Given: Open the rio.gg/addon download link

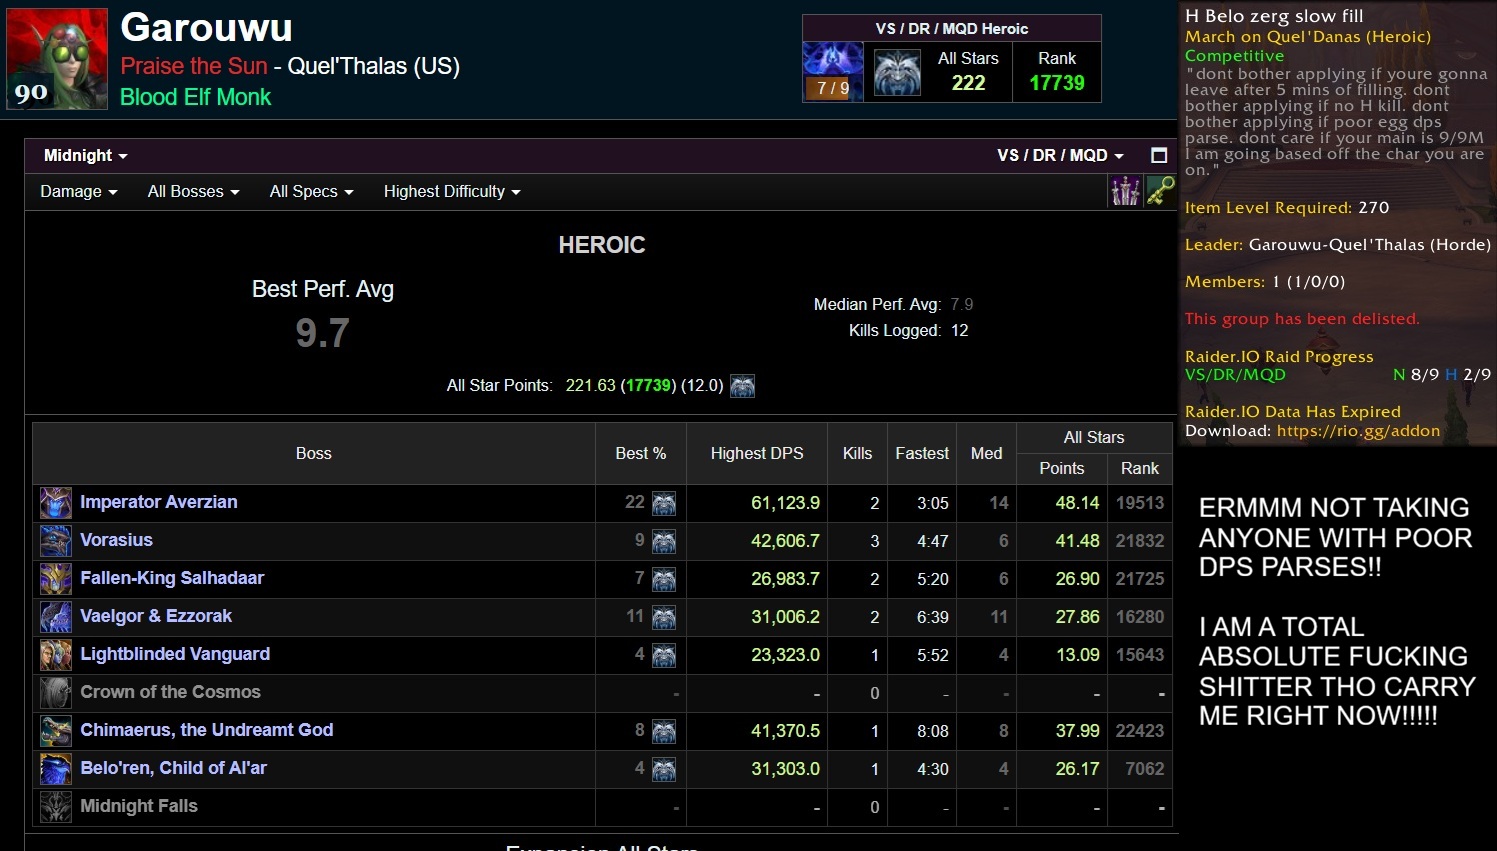Looking at the screenshot, I should (1358, 431).
